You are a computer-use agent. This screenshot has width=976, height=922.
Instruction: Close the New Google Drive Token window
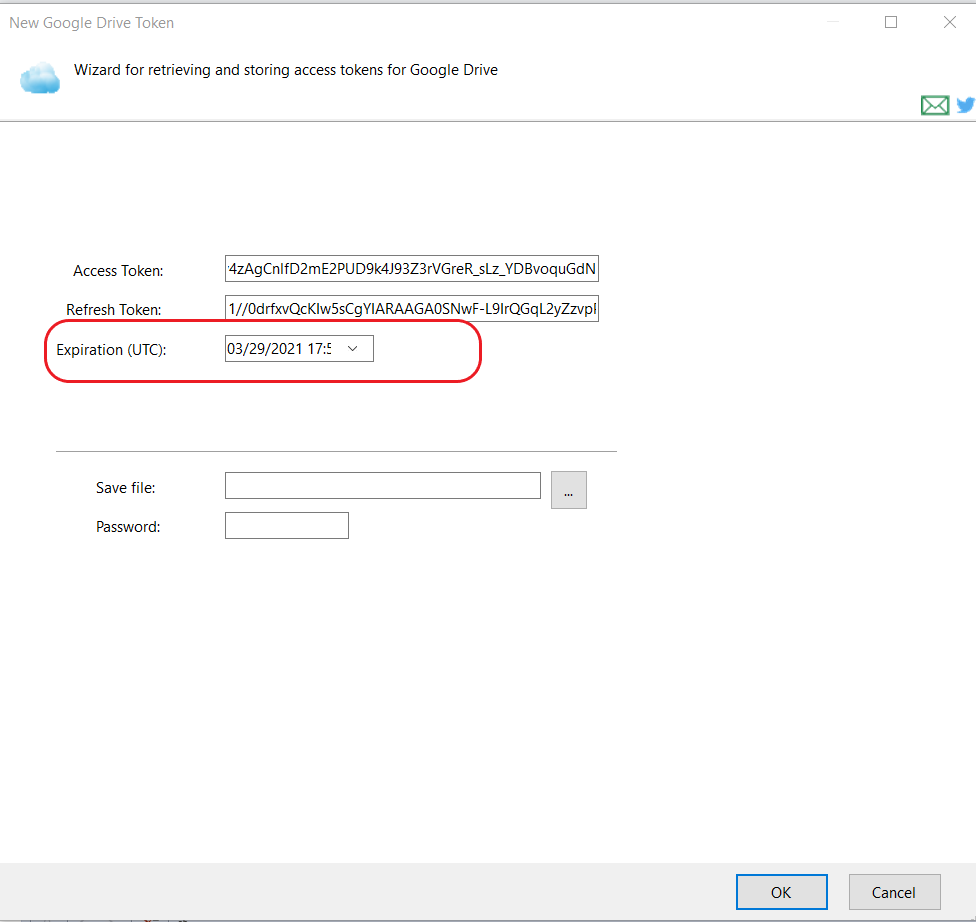[950, 22]
